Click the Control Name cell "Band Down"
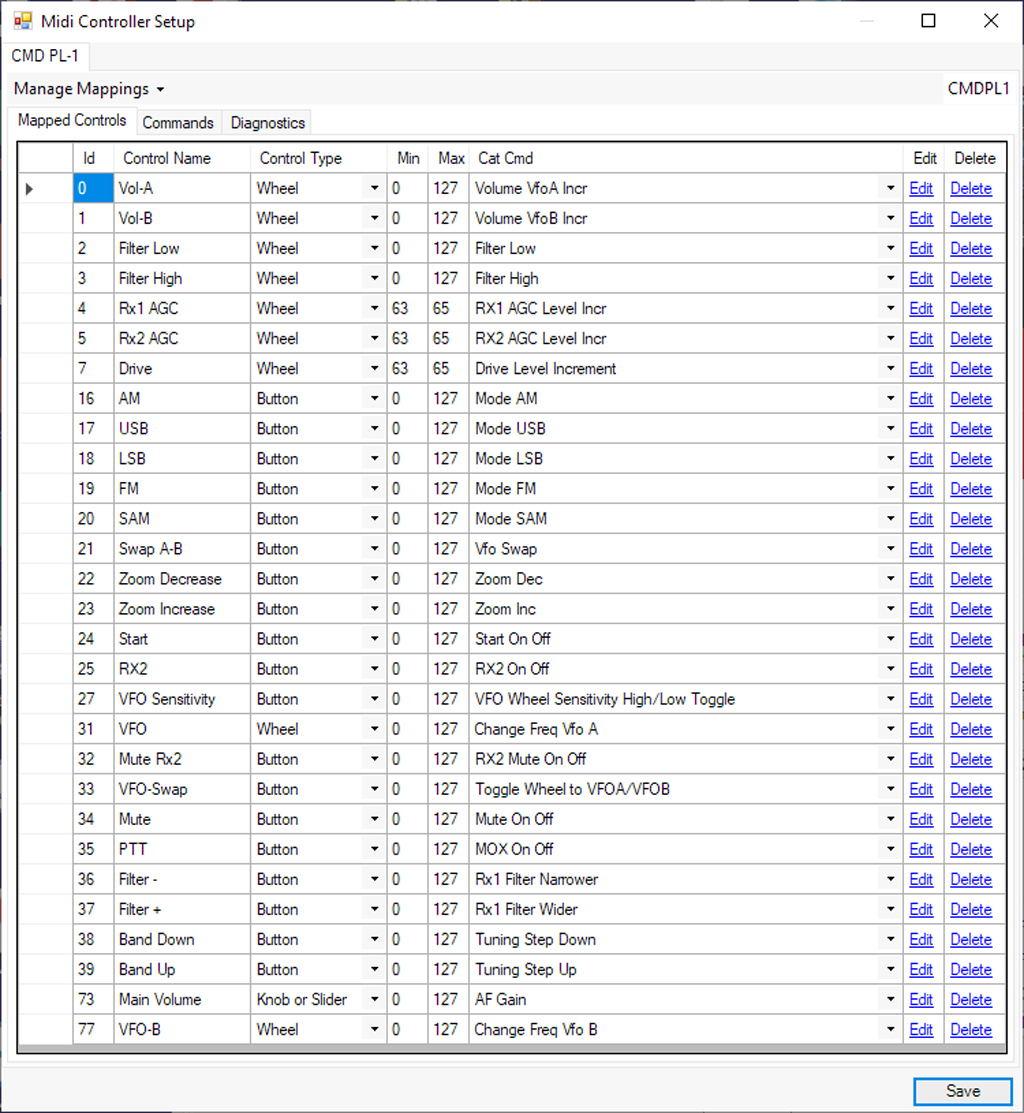Screen dimensions: 1024x1113 182,940
